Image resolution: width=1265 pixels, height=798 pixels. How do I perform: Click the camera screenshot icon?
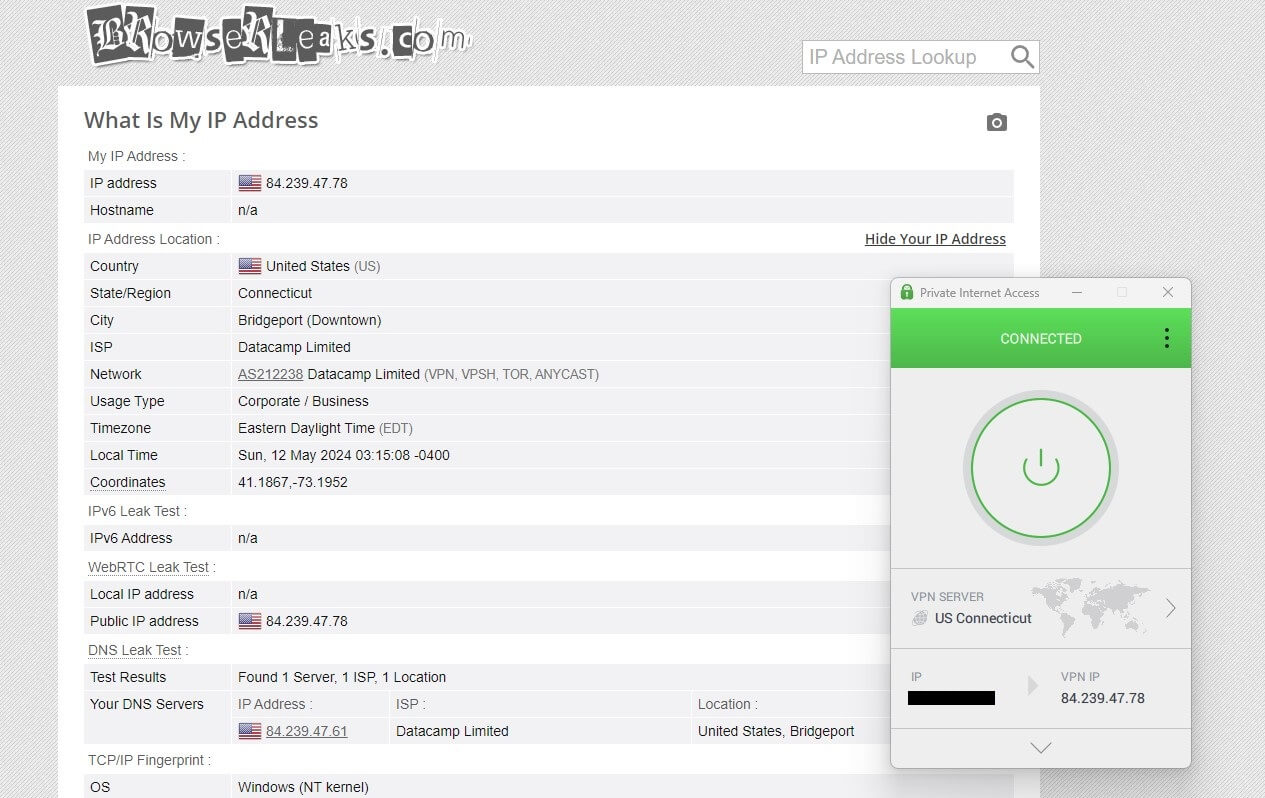click(x=996, y=122)
